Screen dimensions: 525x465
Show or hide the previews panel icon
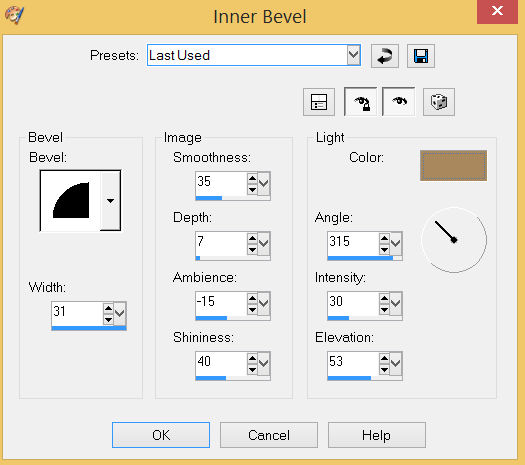[319, 102]
